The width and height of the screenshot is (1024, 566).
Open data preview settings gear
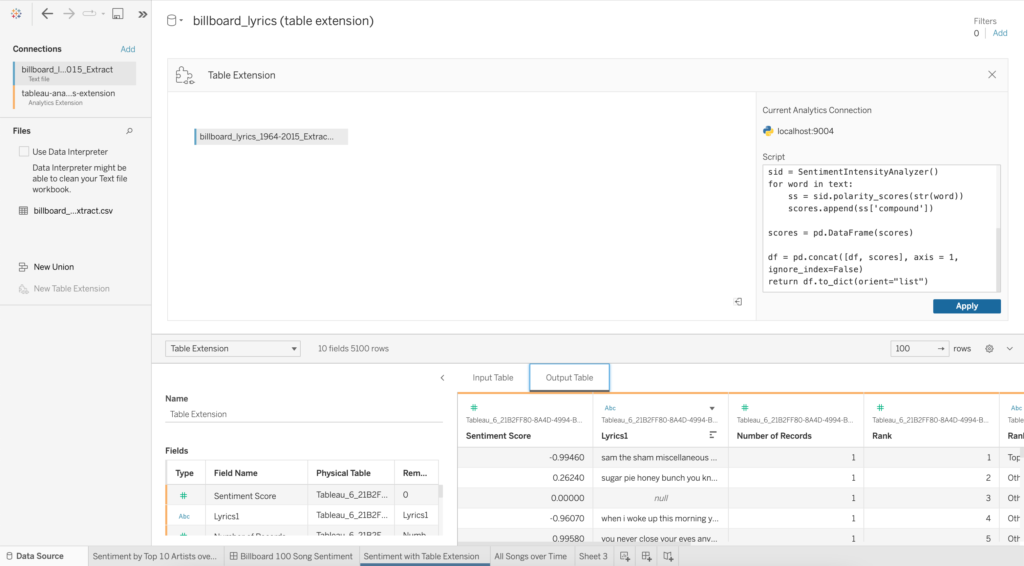click(989, 349)
